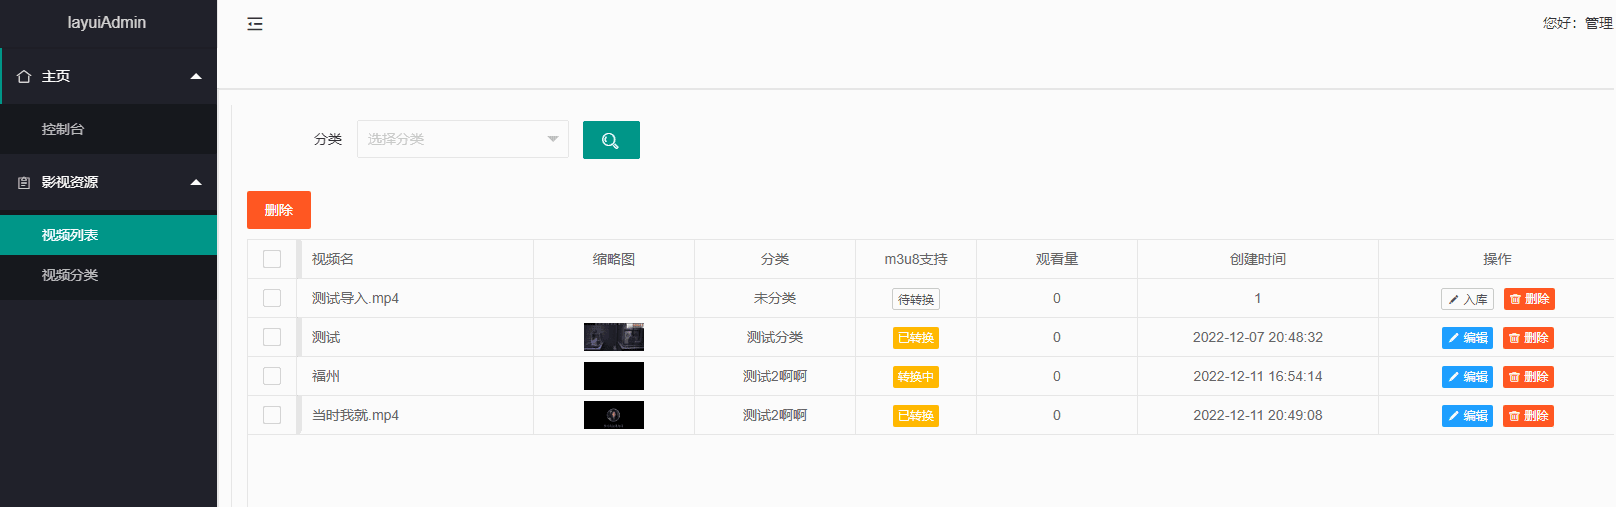Click the sidebar collapse icon in header

pyautogui.click(x=255, y=24)
